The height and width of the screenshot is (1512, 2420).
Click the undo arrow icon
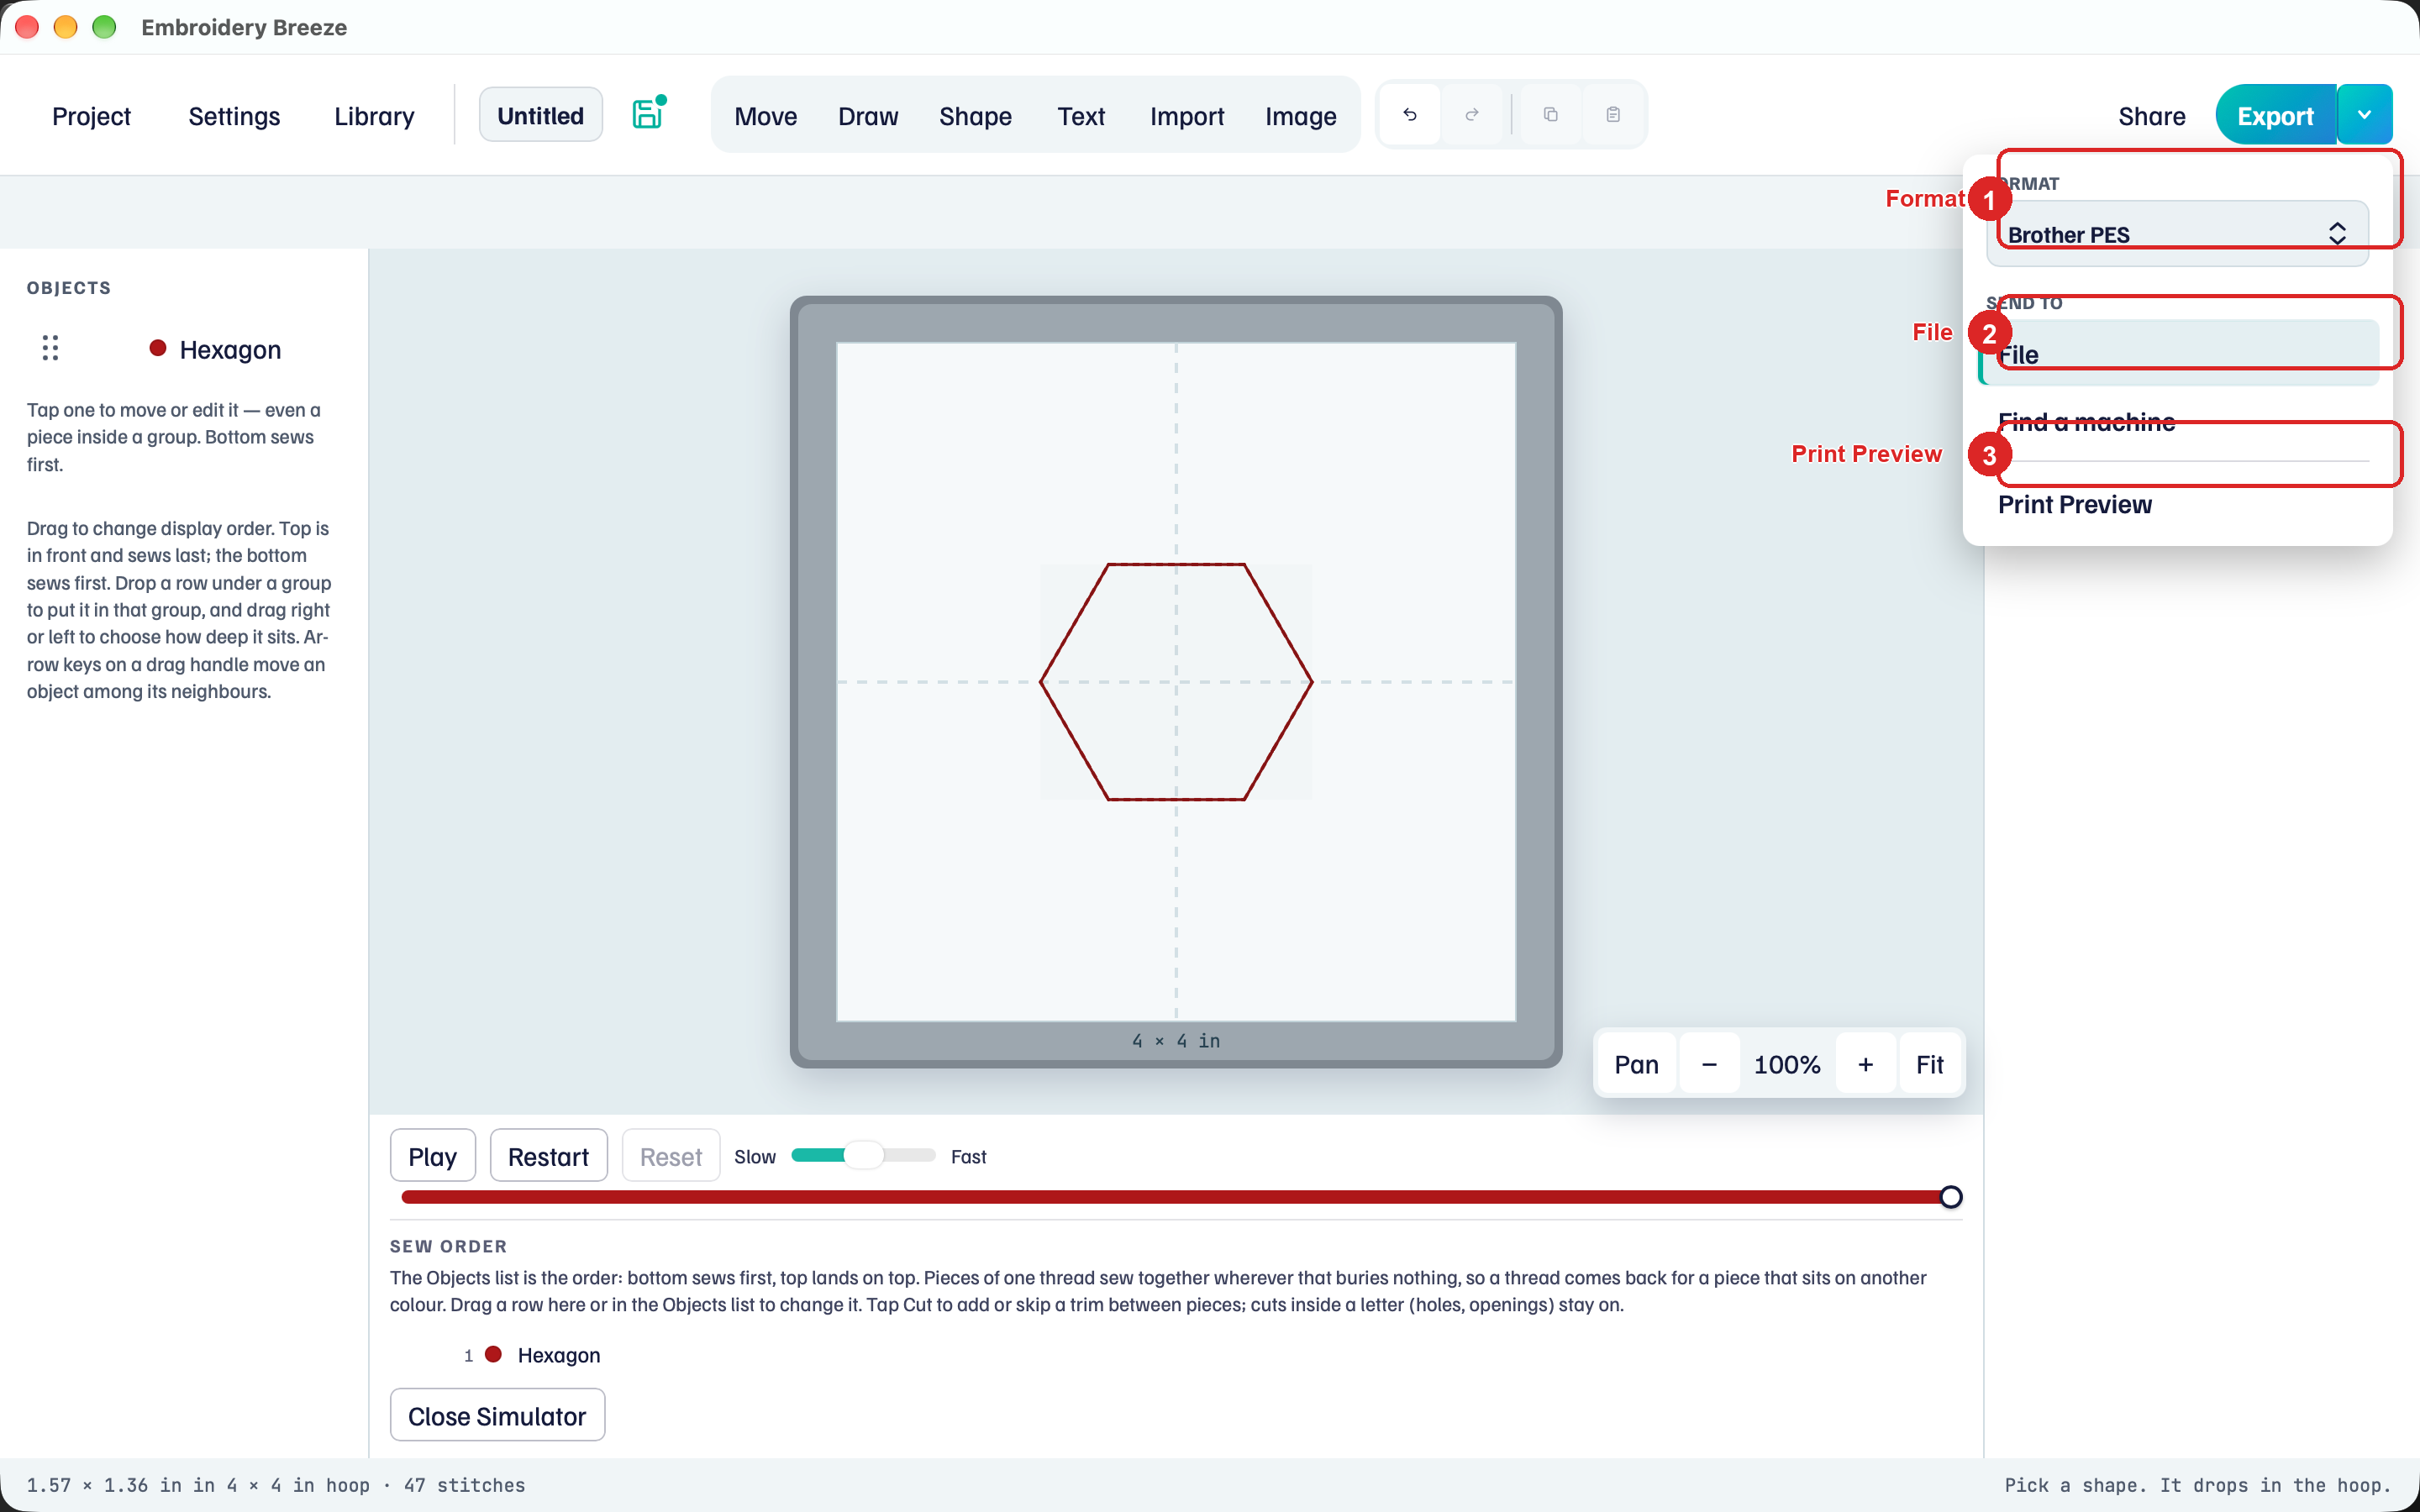tap(1409, 115)
